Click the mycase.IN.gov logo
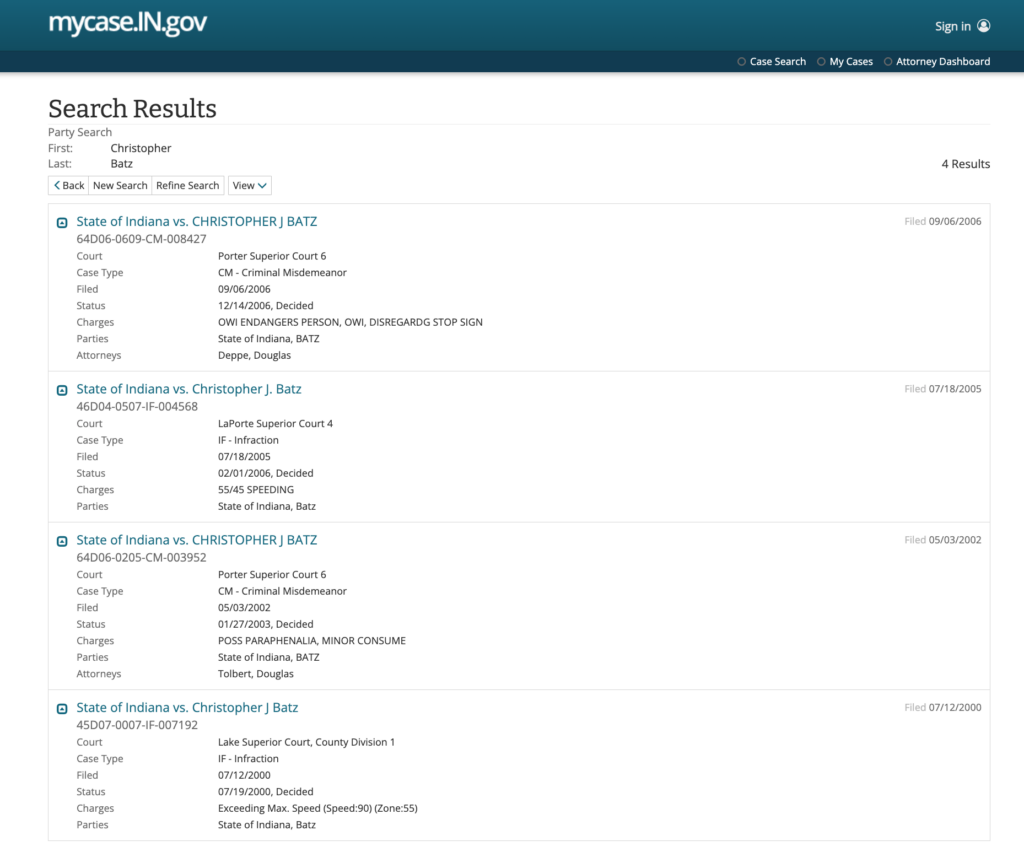This screenshot has width=1024, height=852. (x=128, y=24)
